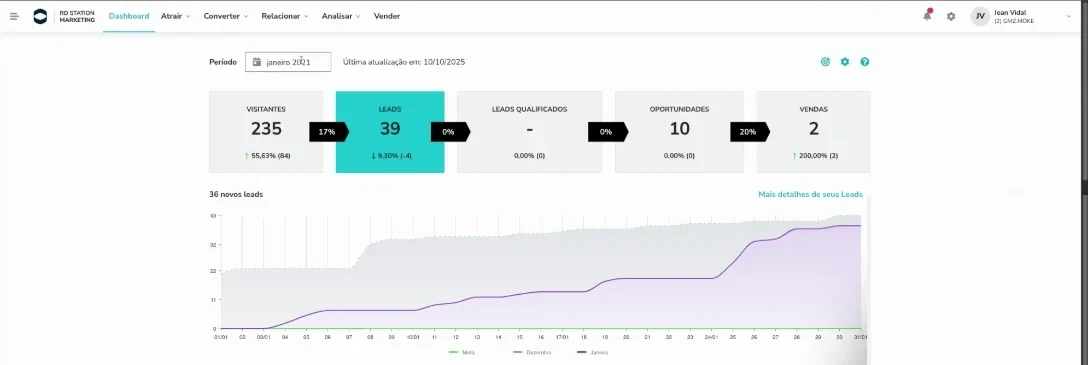The image size is (1088, 365).
Task: Select the highlighted Leads funnel card
Action: [390, 132]
